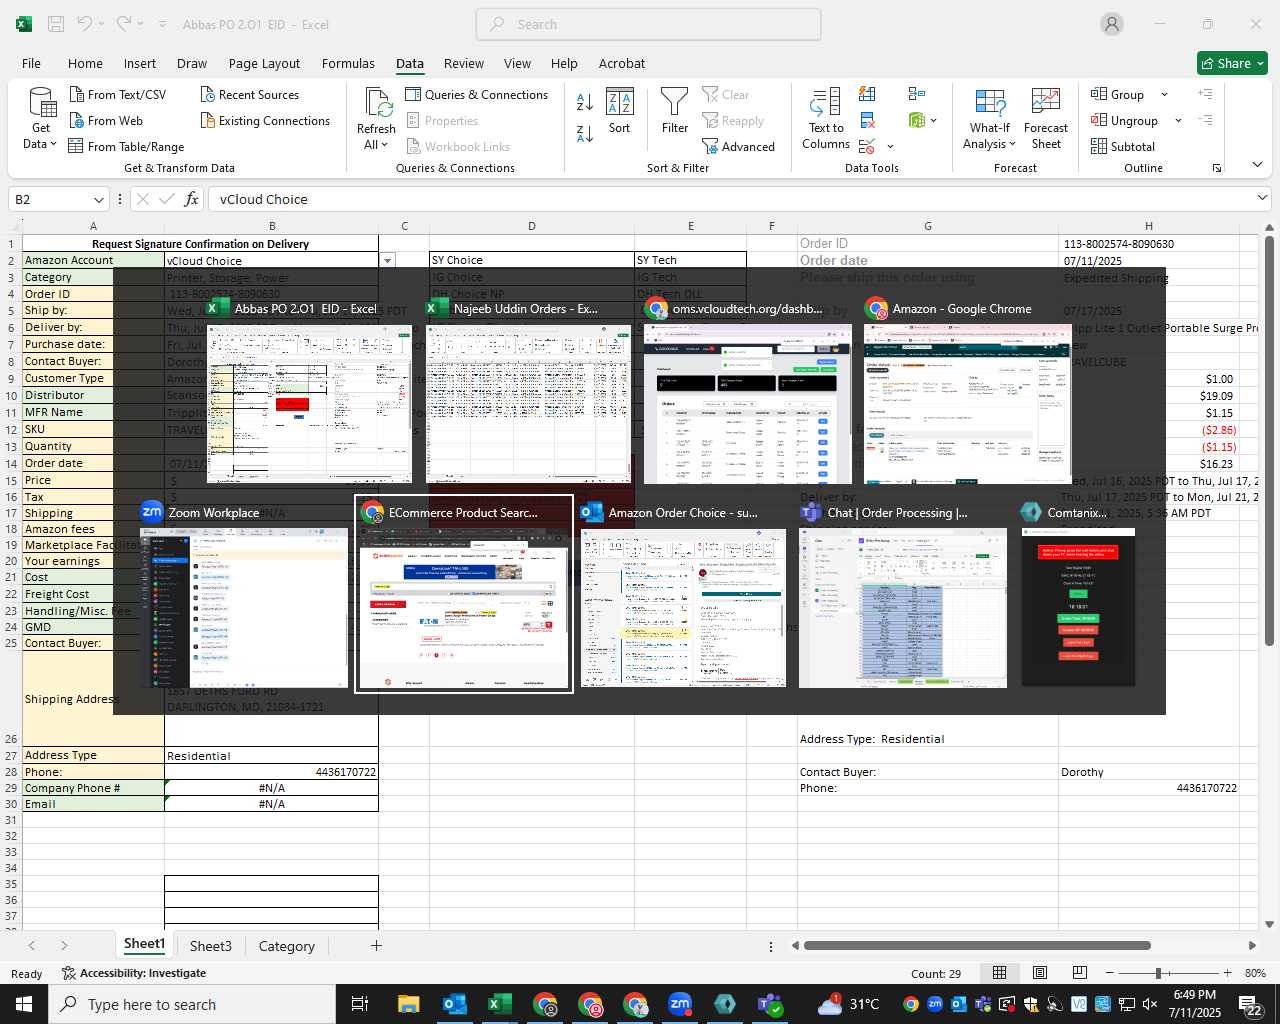Screen dimensions: 1280x1024
Task: Click the Consolidate icon
Action: 917,94
